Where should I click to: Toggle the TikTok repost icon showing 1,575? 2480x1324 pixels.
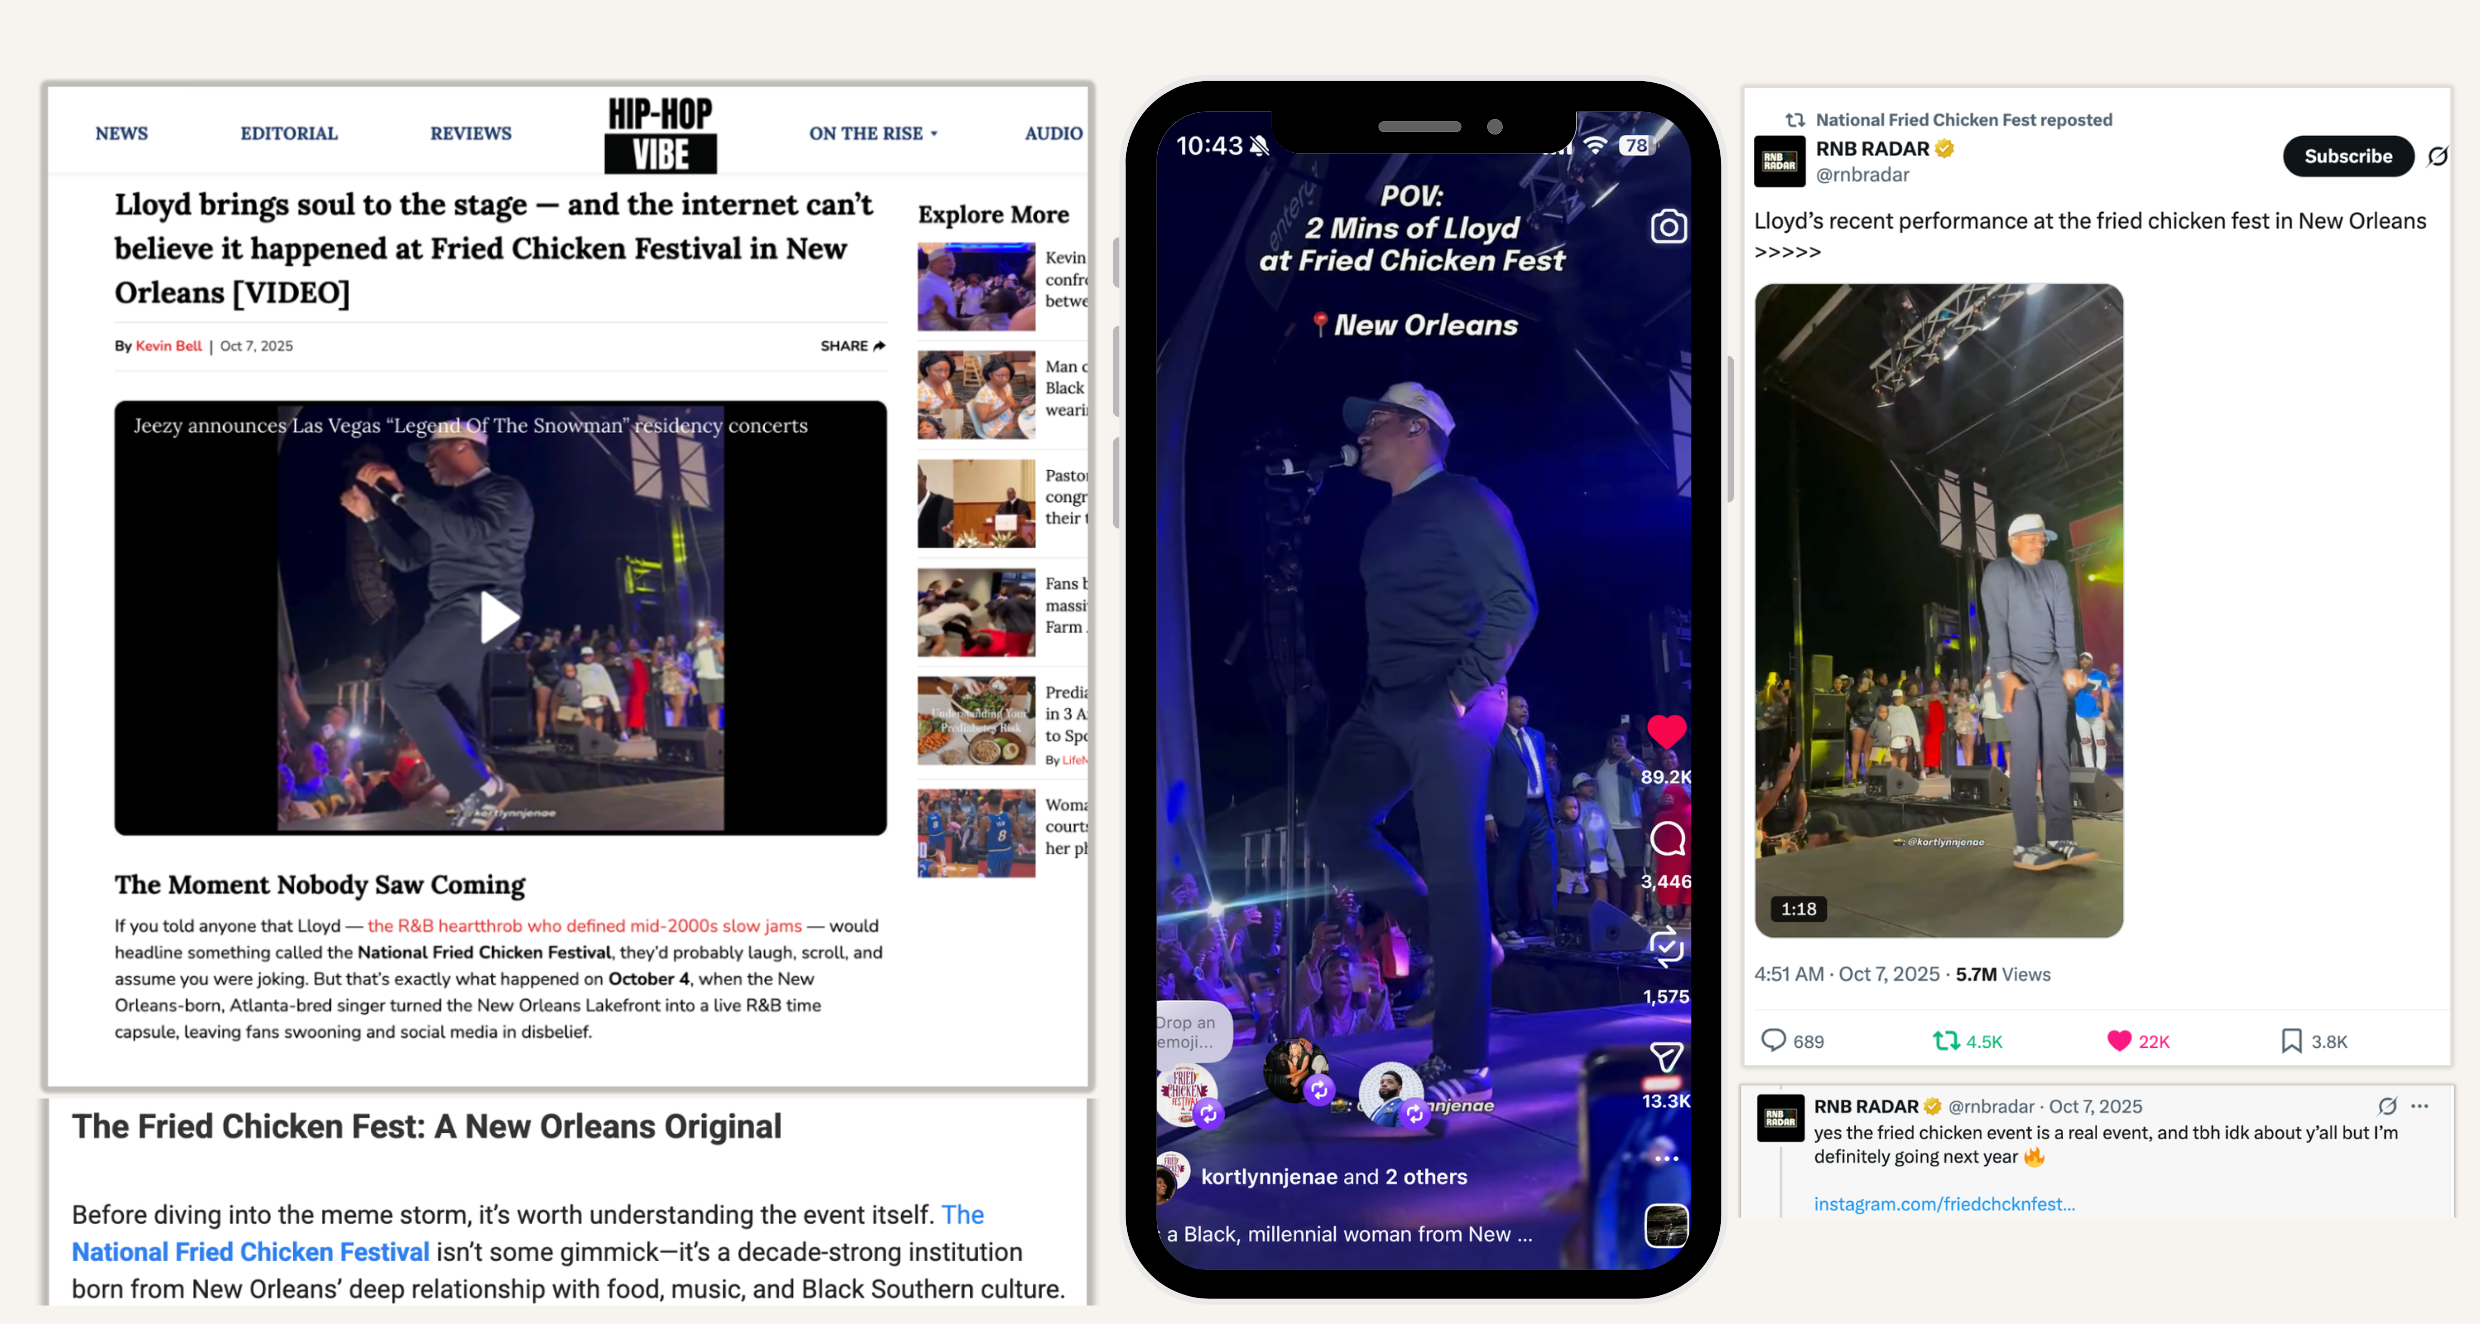pyautogui.click(x=1666, y=947)
